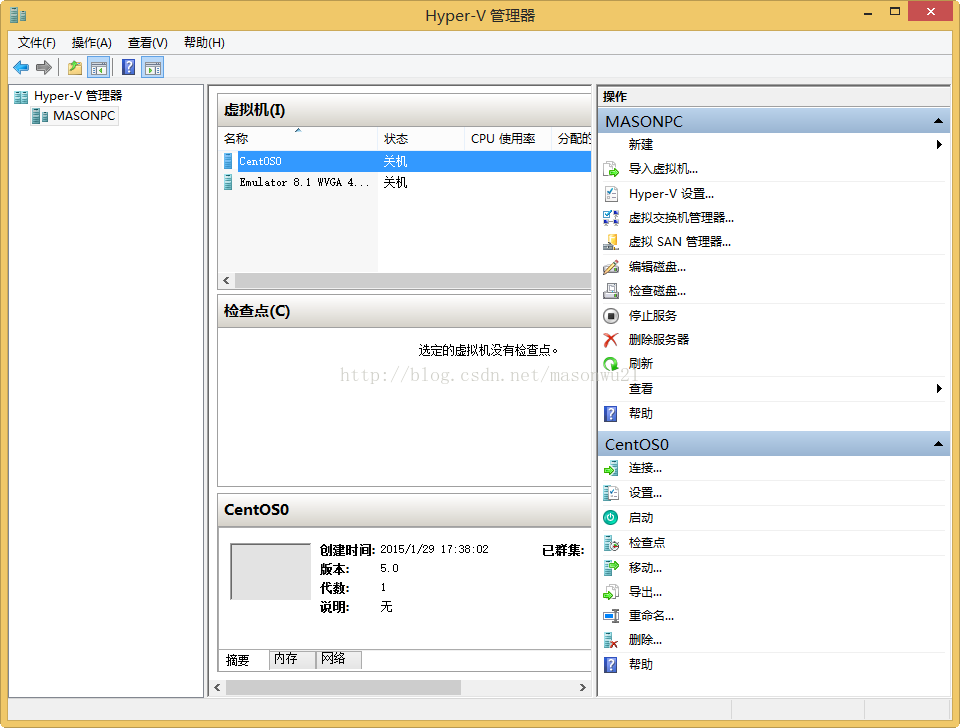Open the 查看(V) menu
The image size is (960, 728).
(148, 43)
